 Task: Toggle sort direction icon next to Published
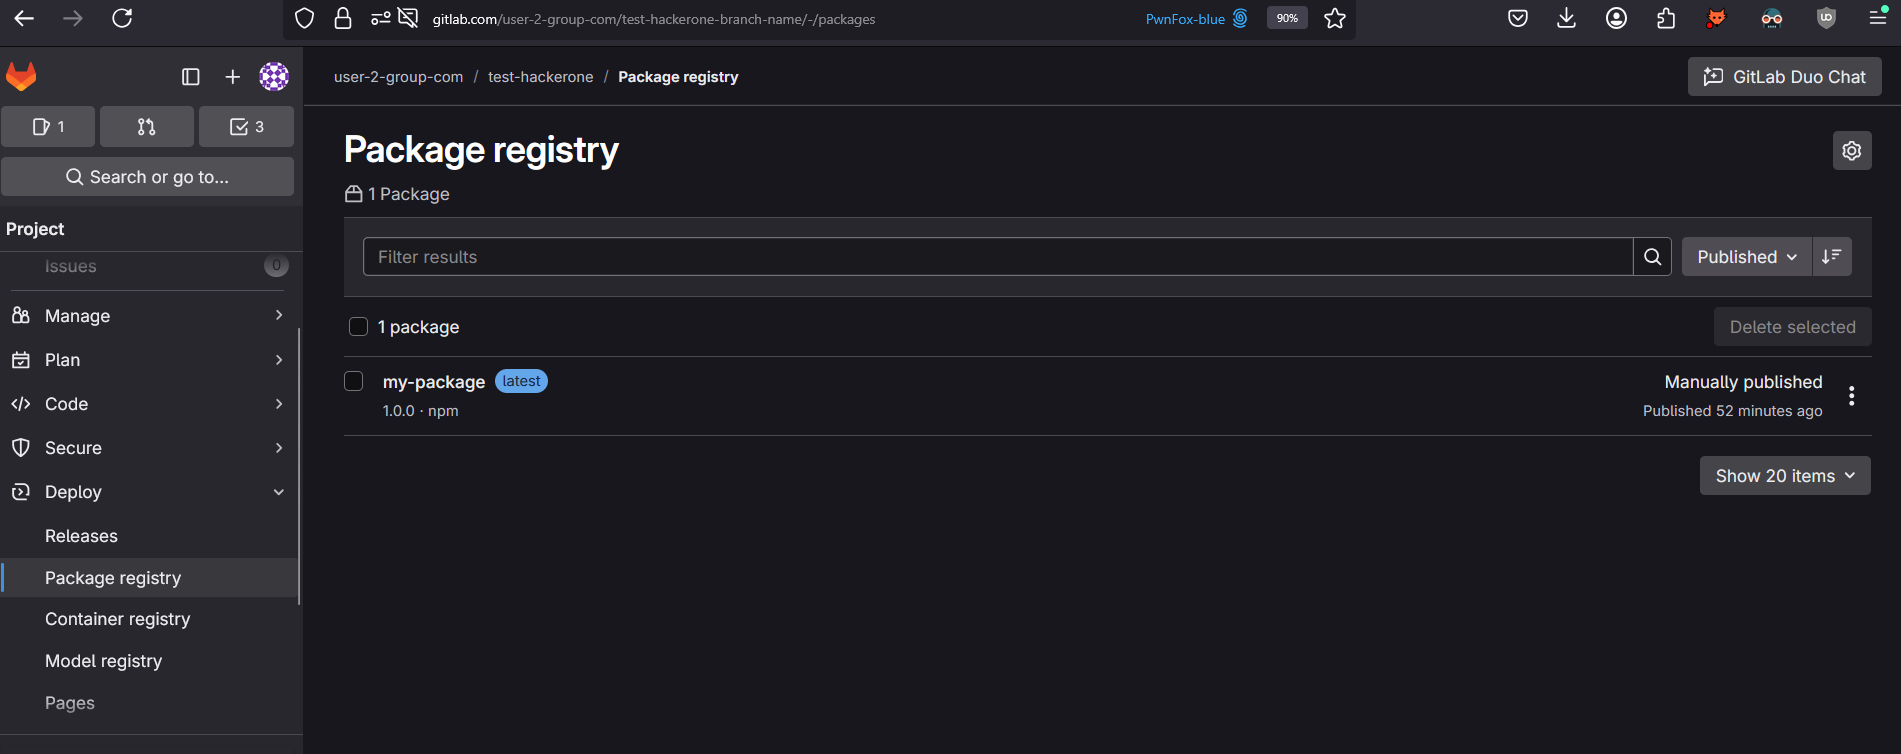tap(1831, 257)
